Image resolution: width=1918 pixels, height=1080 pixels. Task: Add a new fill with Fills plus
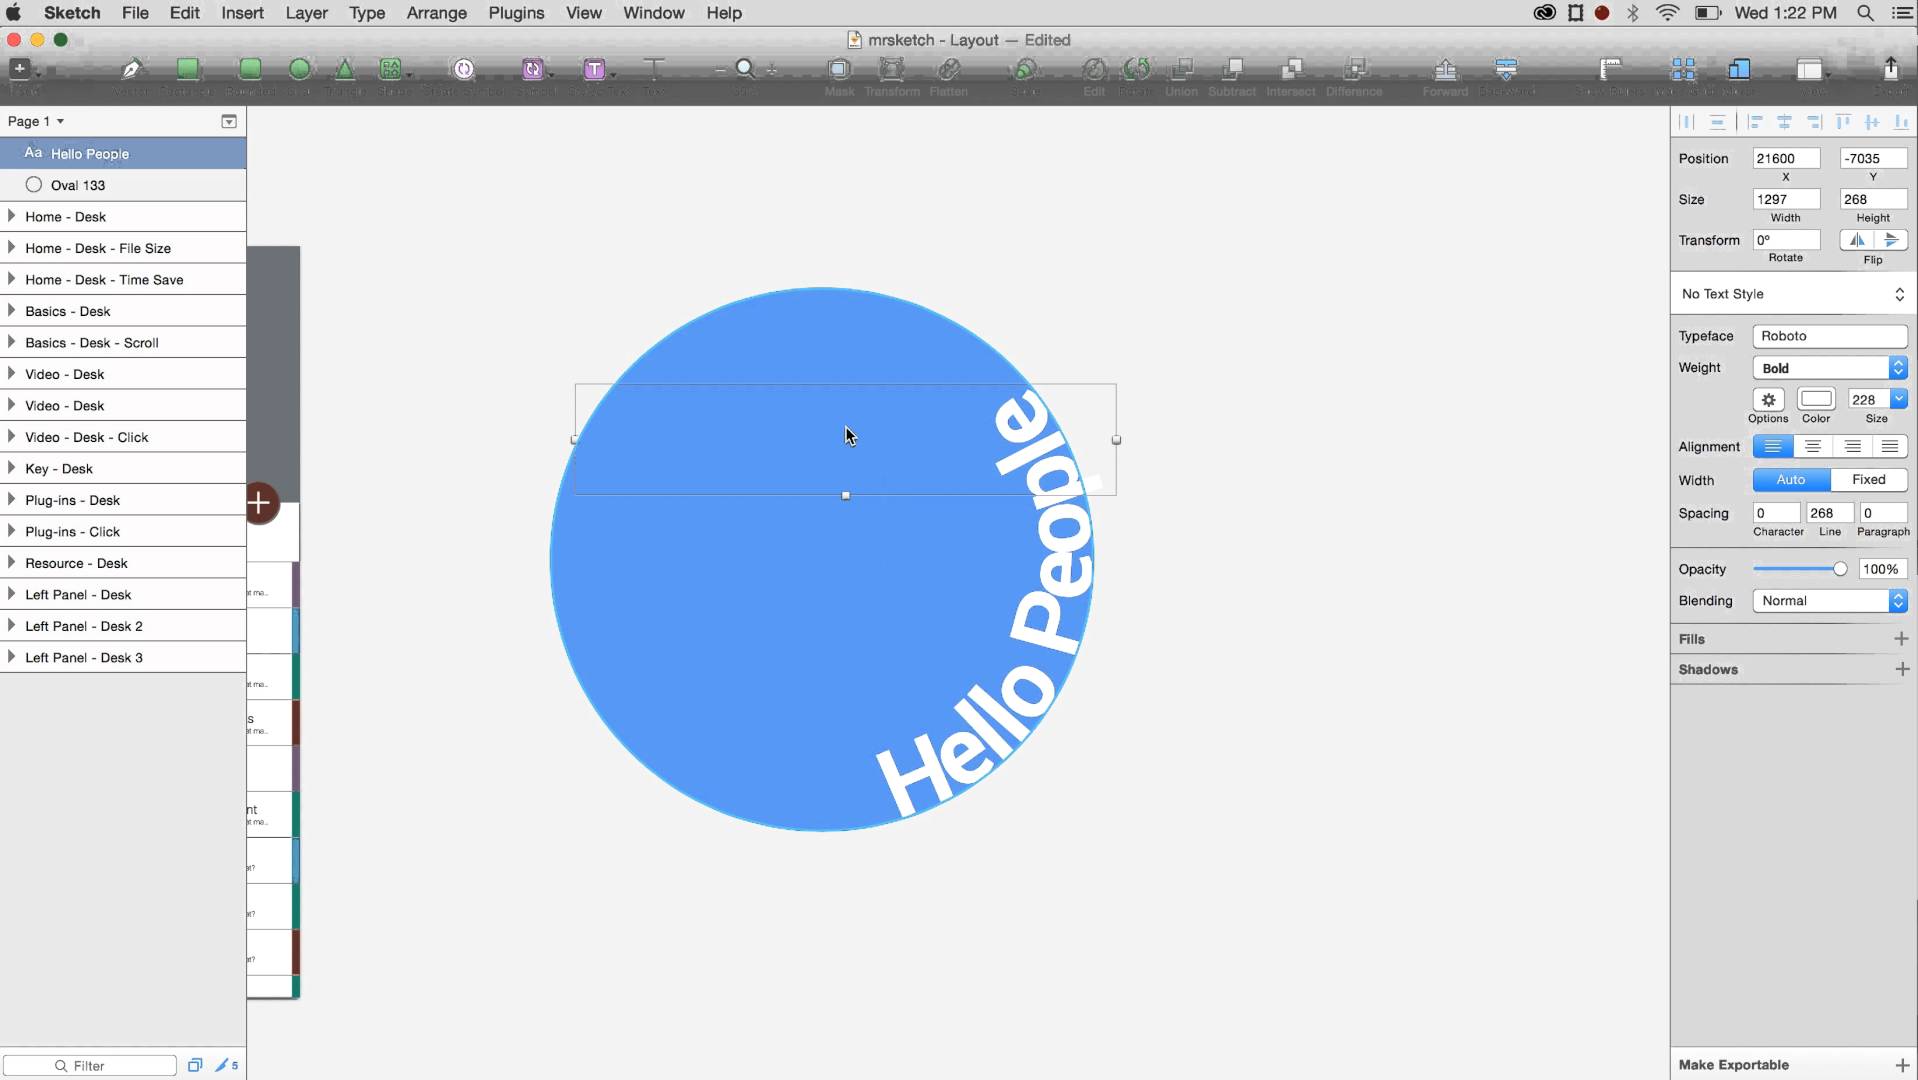[x=1901, y=639]
